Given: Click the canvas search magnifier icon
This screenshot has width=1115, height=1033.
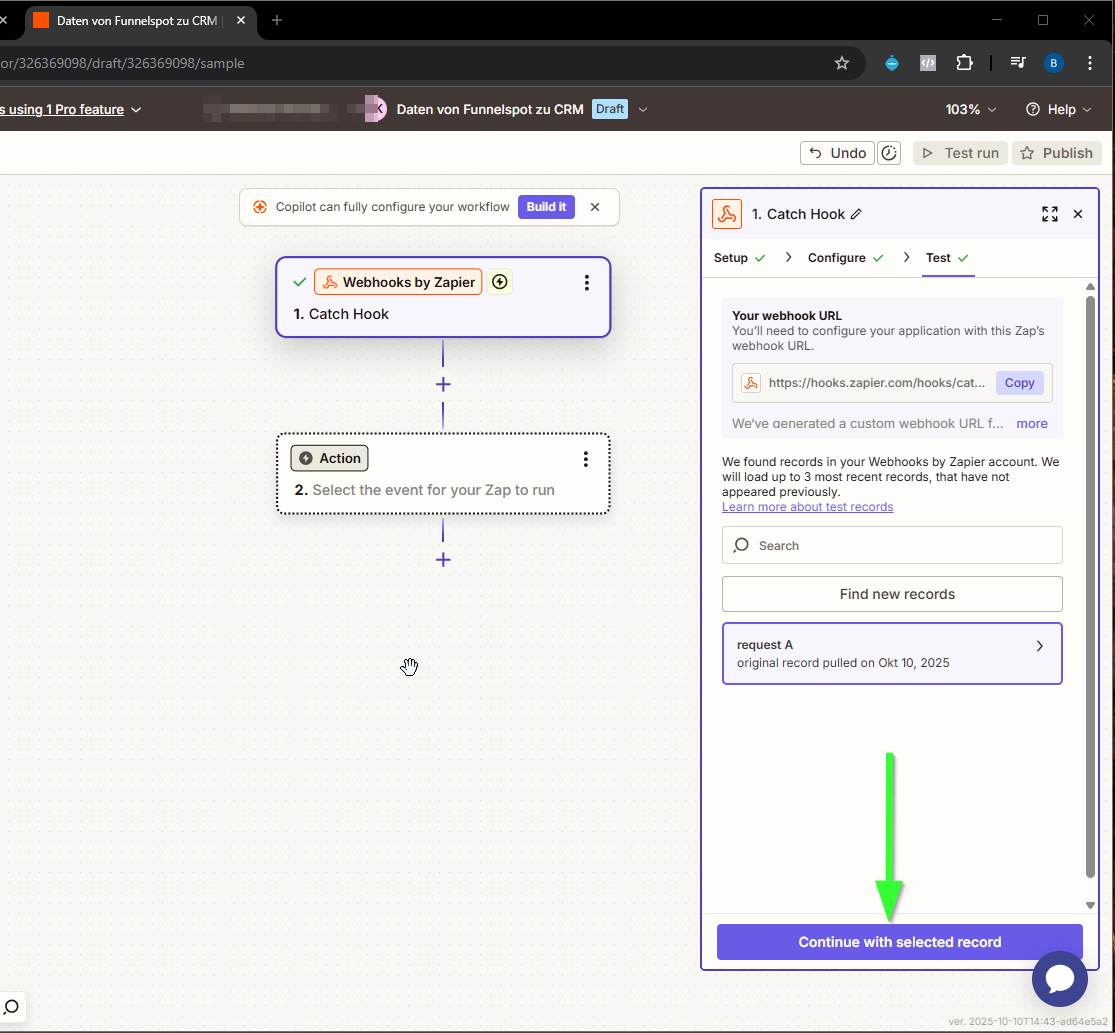Looking at the screenshot, I should (x=11, y=1007).
